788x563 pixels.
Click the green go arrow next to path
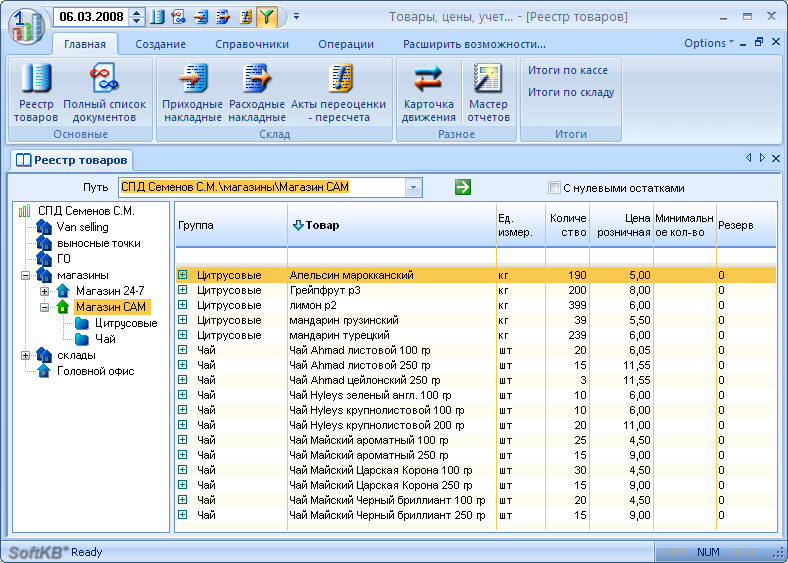point(462,187)
